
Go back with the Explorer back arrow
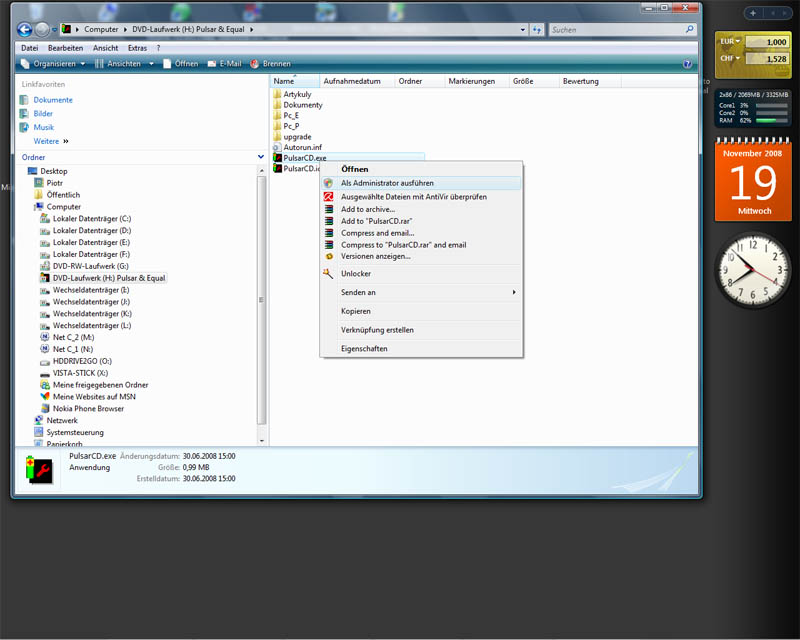click(24, 30)
